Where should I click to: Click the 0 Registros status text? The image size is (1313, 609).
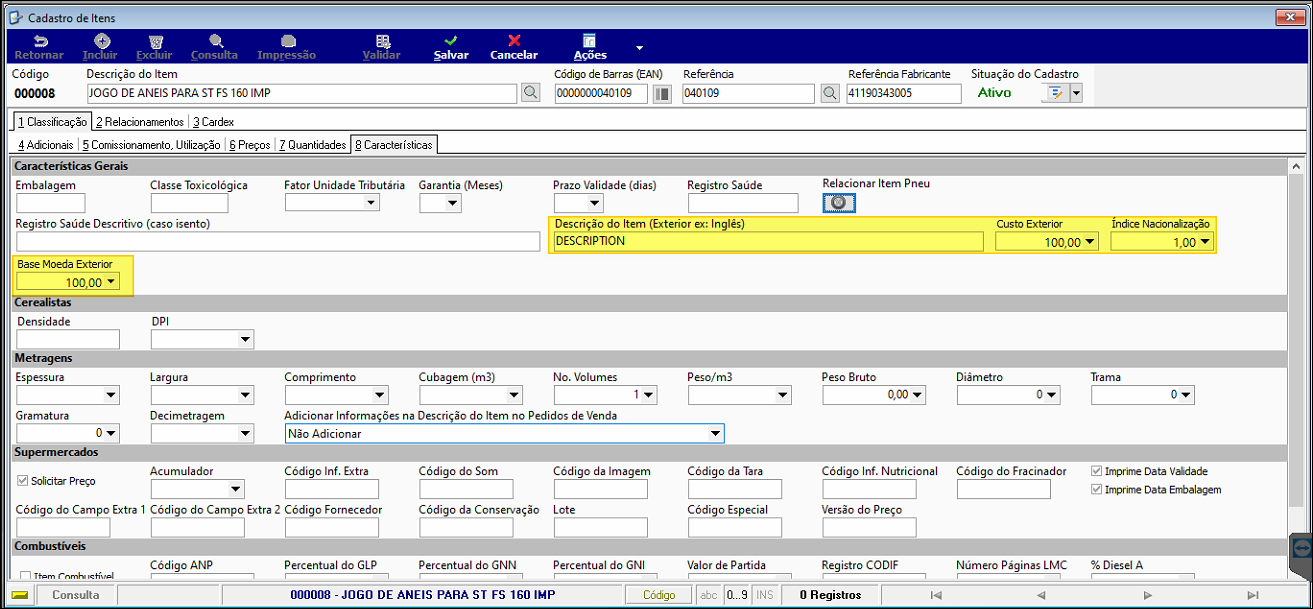(x=830, y=595)
